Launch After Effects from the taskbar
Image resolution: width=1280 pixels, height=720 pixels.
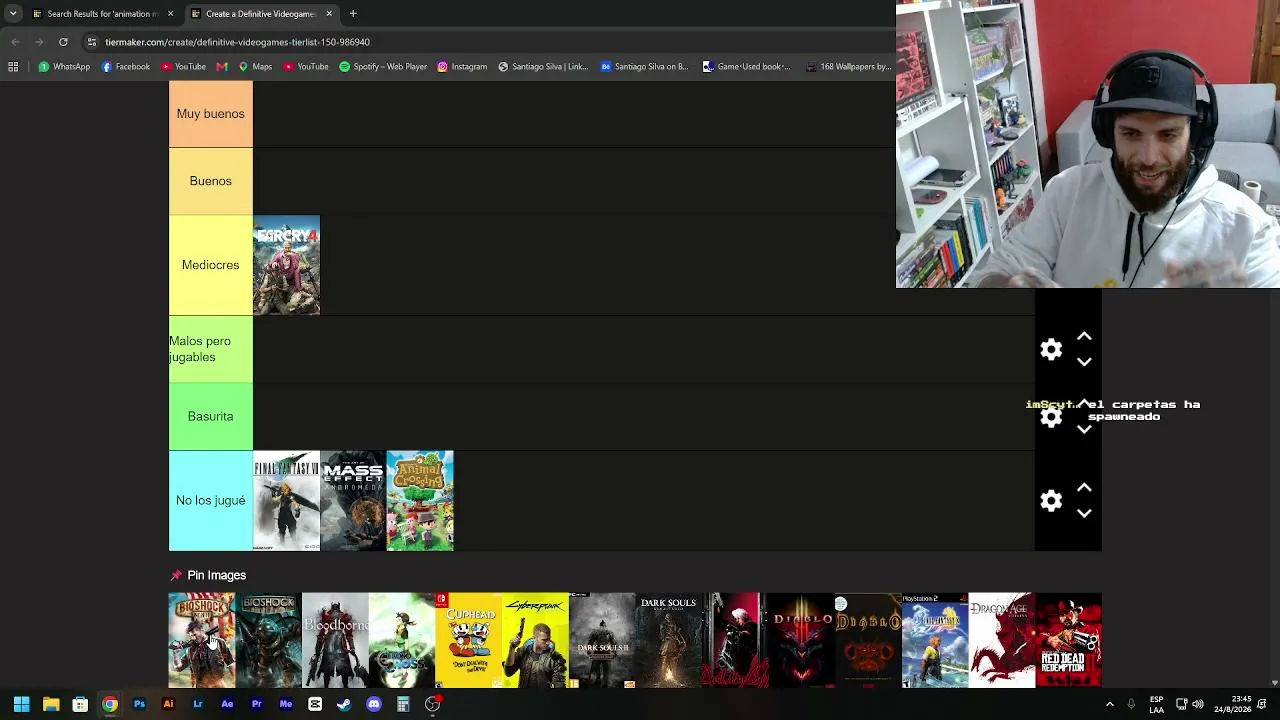227,704
